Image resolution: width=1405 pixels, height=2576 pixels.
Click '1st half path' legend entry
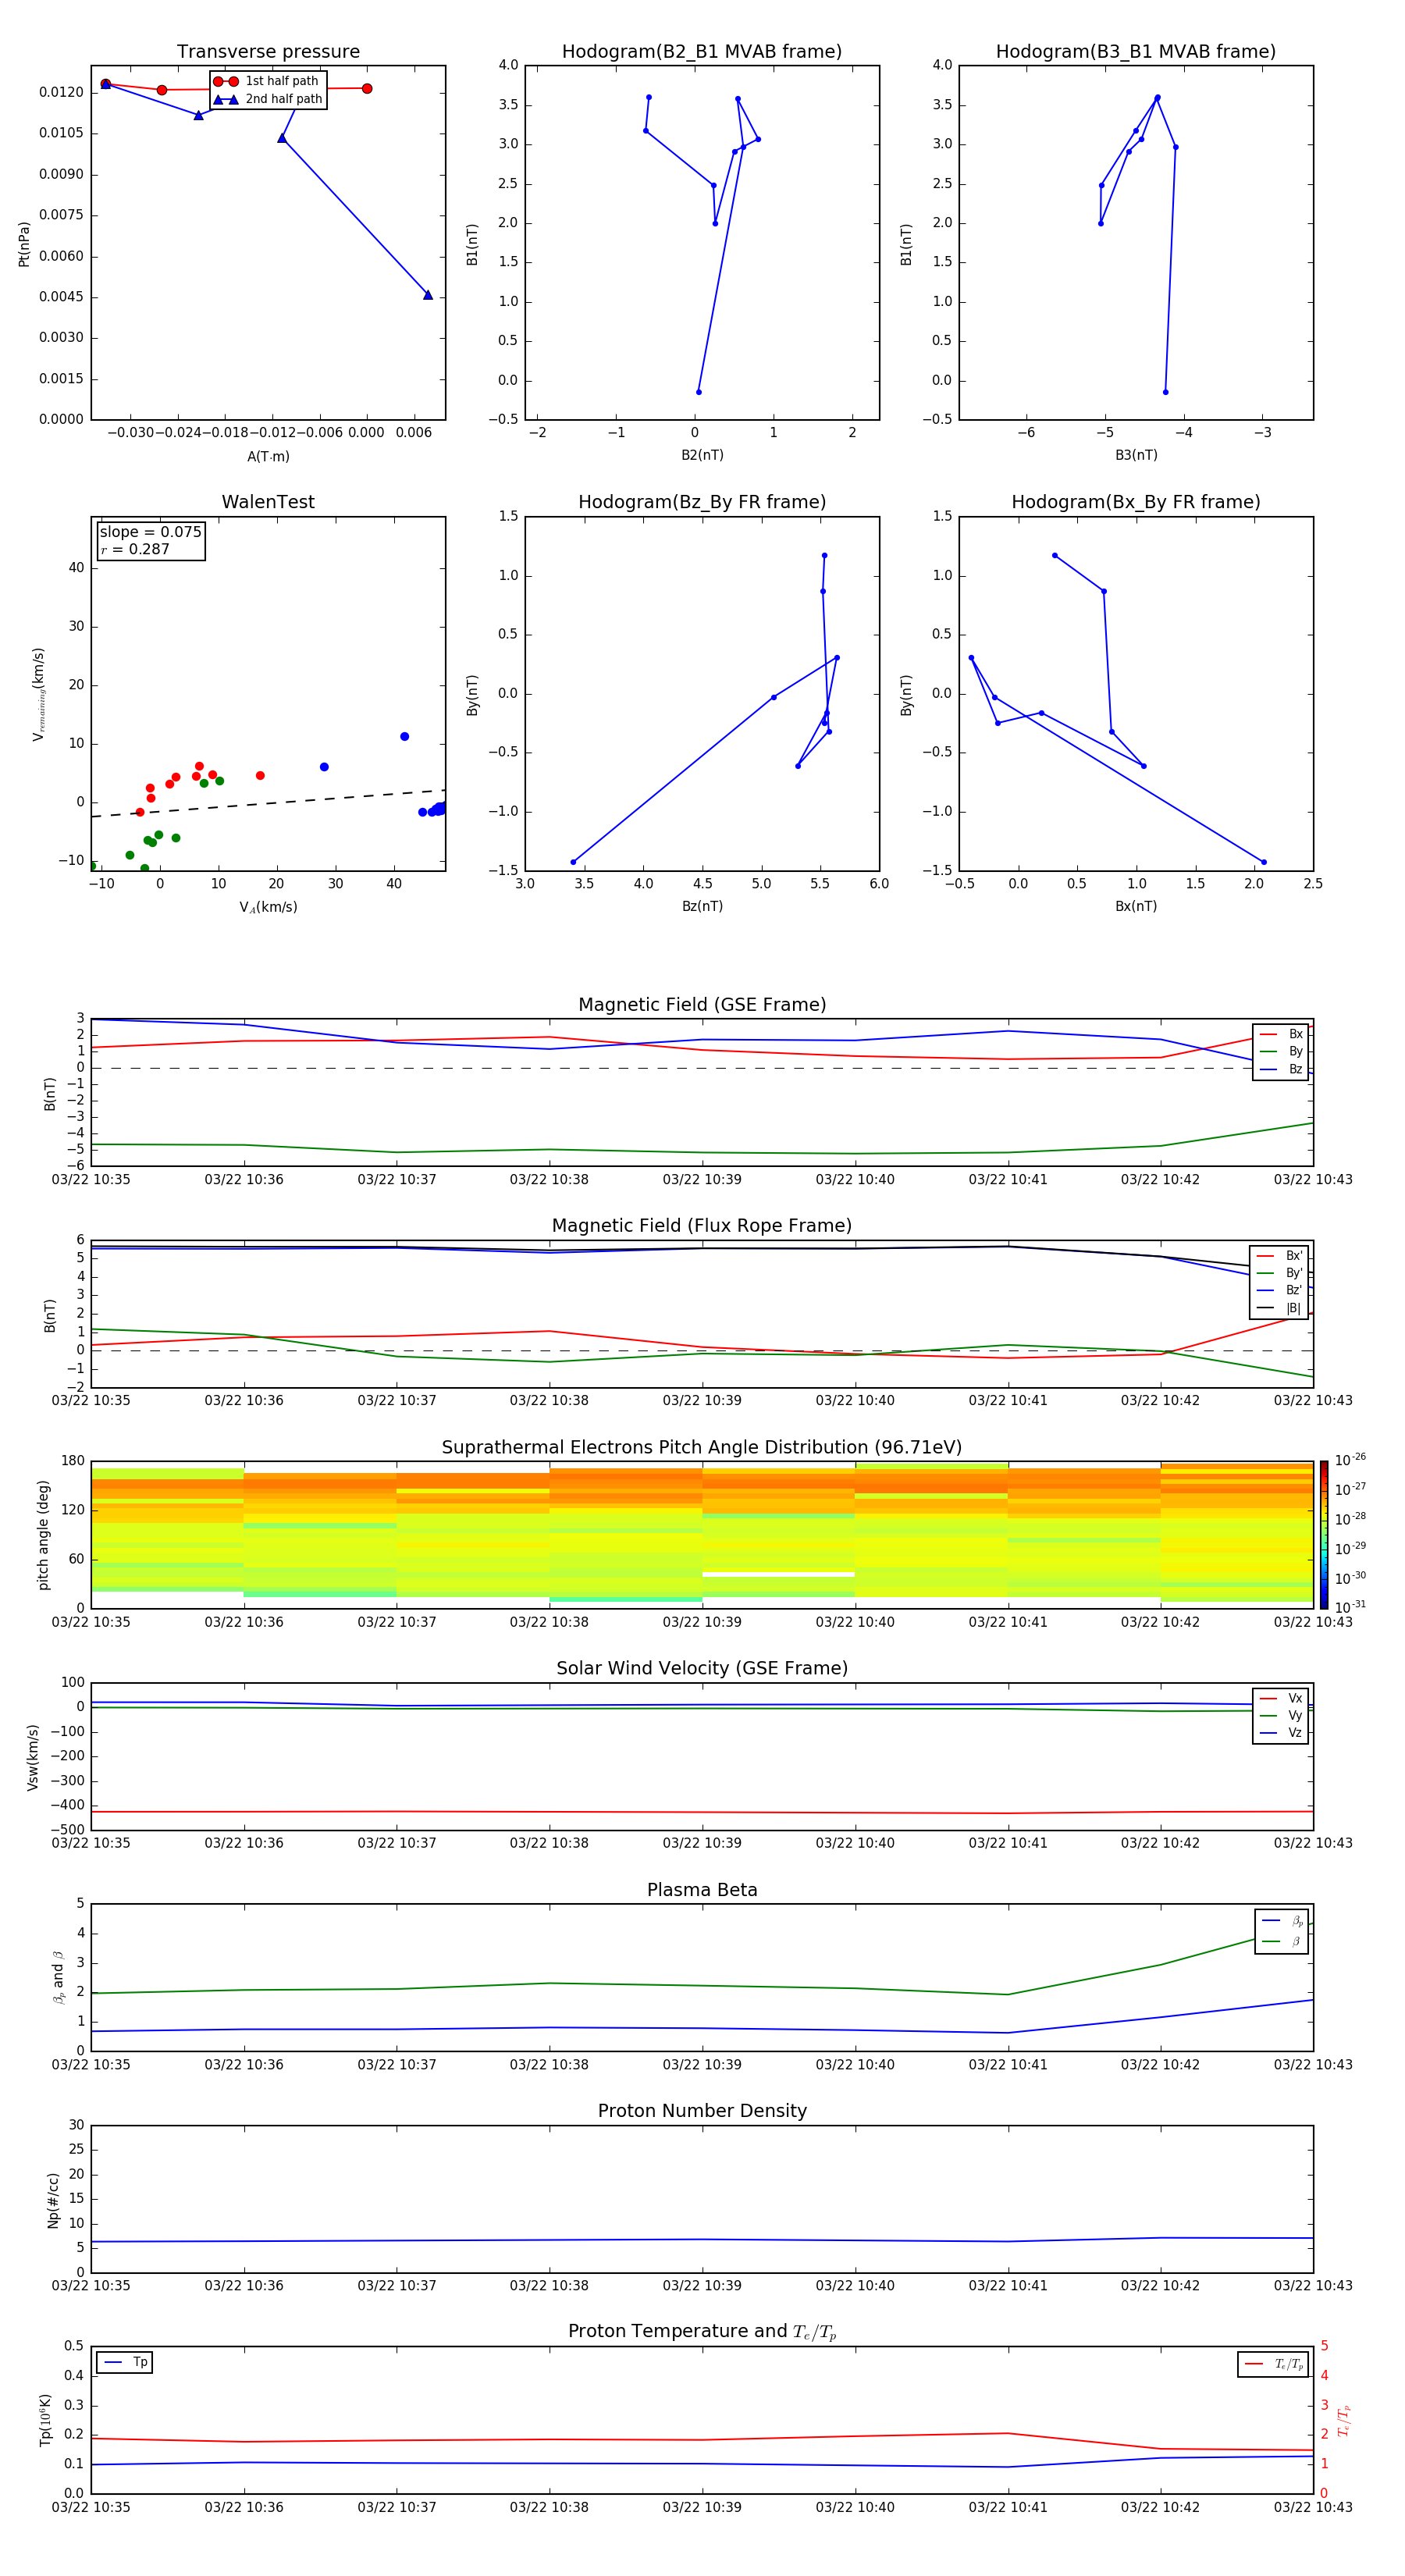(x=266, y=81)
